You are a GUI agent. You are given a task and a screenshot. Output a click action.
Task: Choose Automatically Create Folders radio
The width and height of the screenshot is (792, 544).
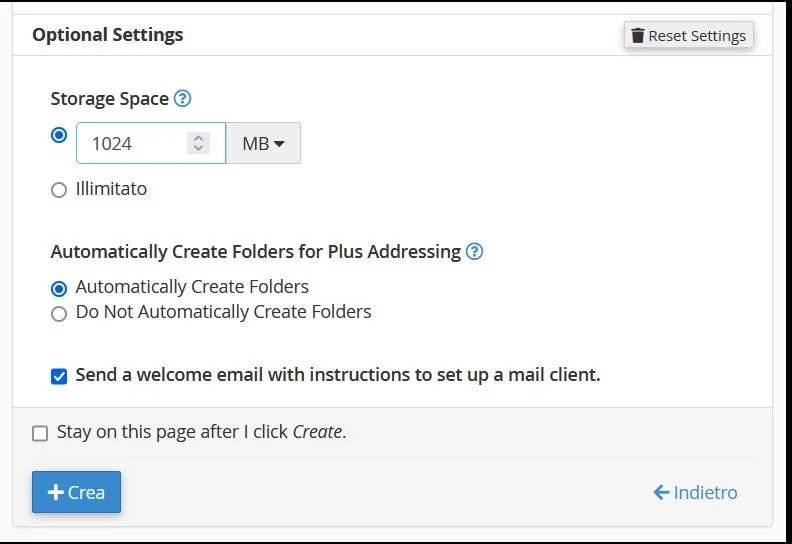point(59,288)
